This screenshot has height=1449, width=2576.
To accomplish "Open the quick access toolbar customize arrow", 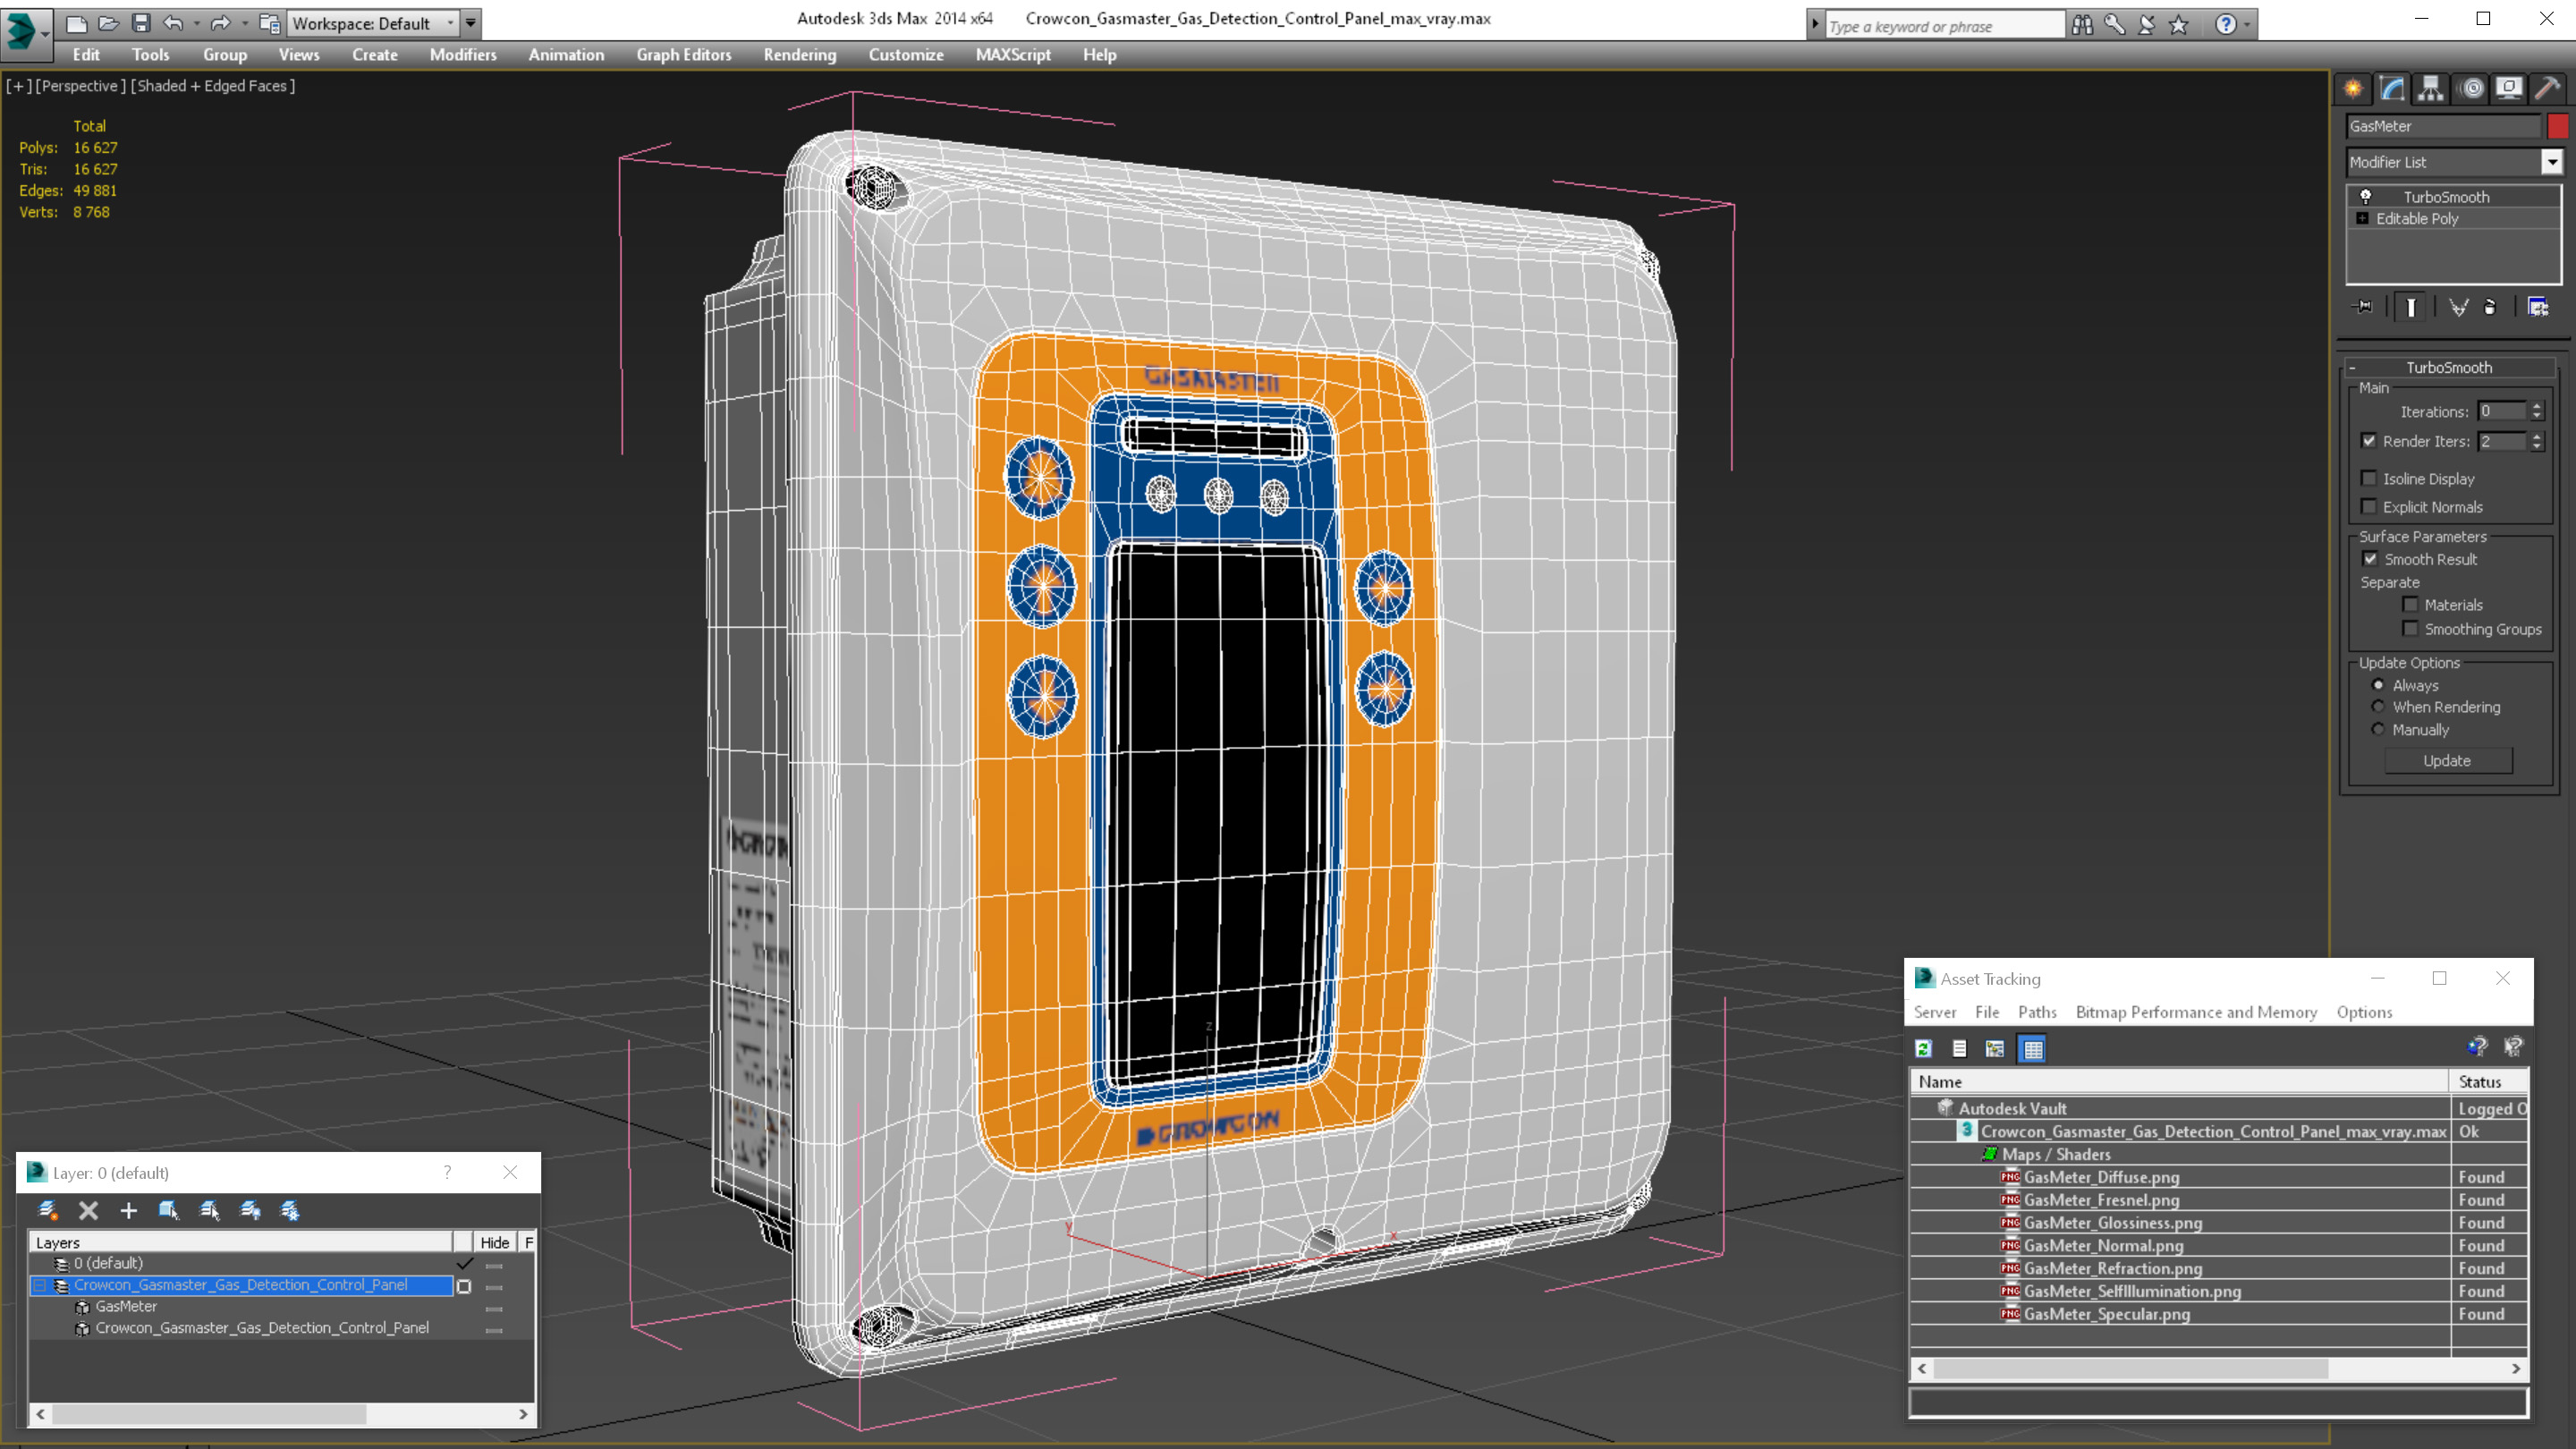I will [471, 23].
